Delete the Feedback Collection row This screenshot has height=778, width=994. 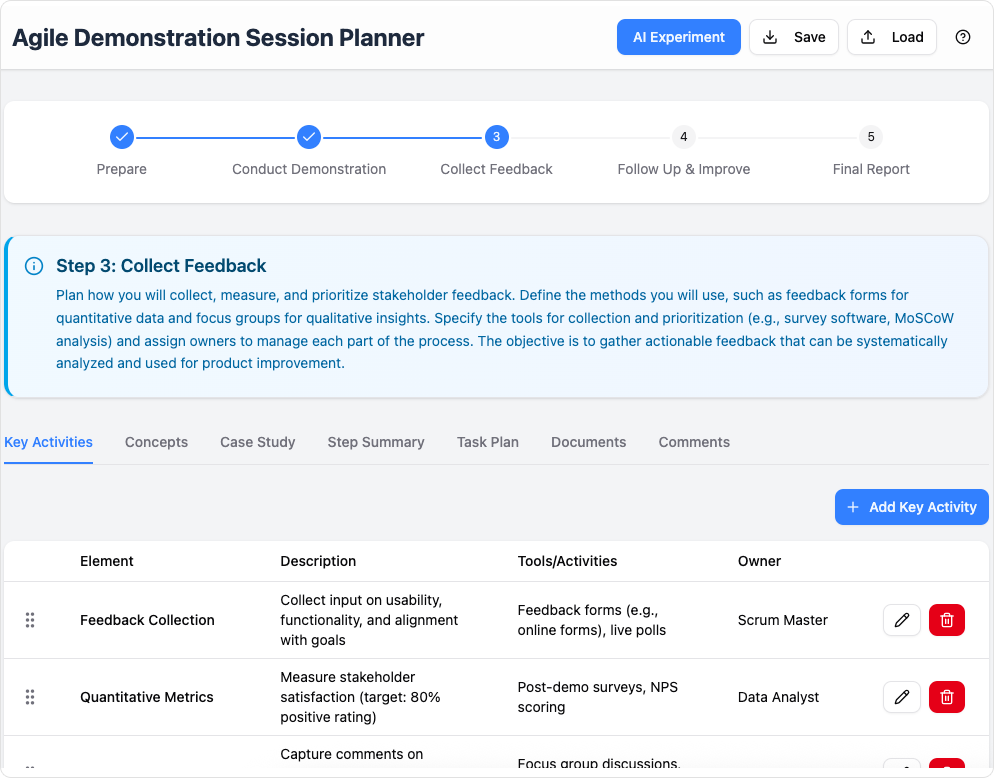[946, 620]
